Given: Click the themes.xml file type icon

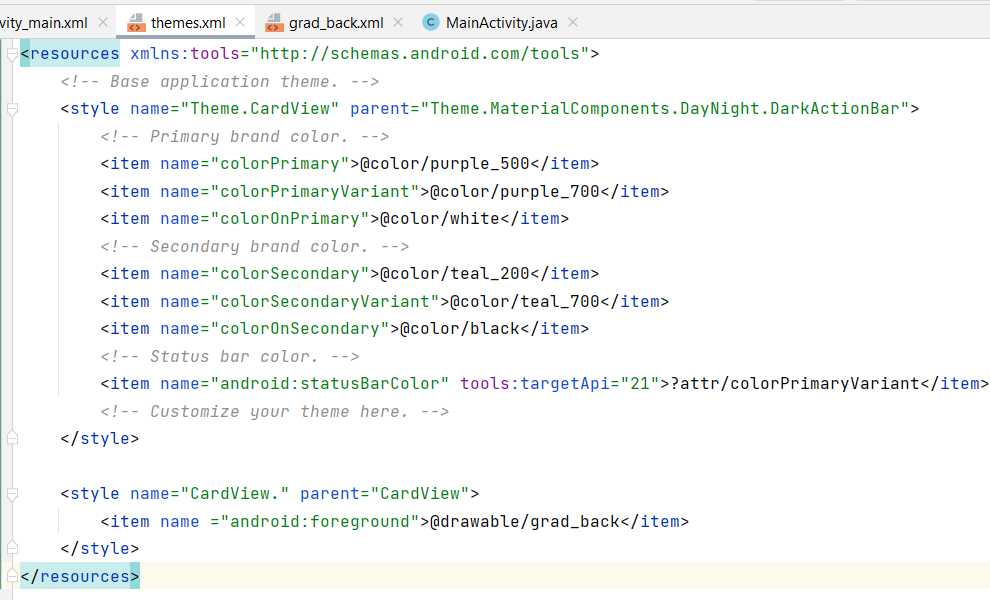Looking at the screenshot, I should click(x=136, y=22).
